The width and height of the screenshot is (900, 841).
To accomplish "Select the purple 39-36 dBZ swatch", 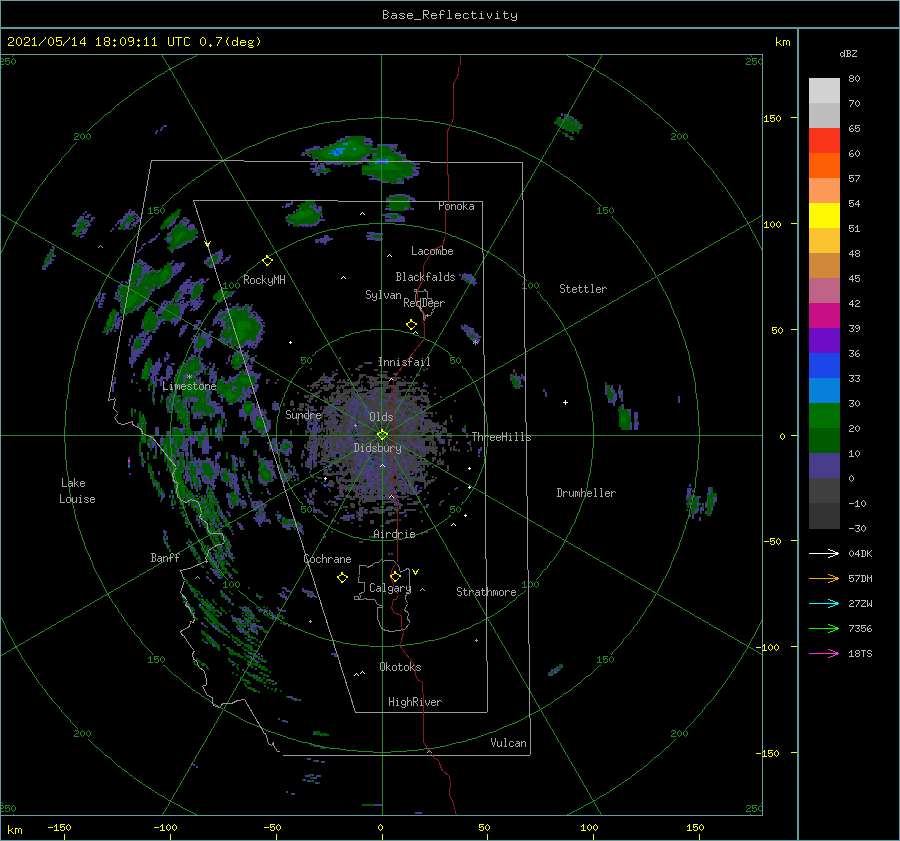I will point(824,341).
